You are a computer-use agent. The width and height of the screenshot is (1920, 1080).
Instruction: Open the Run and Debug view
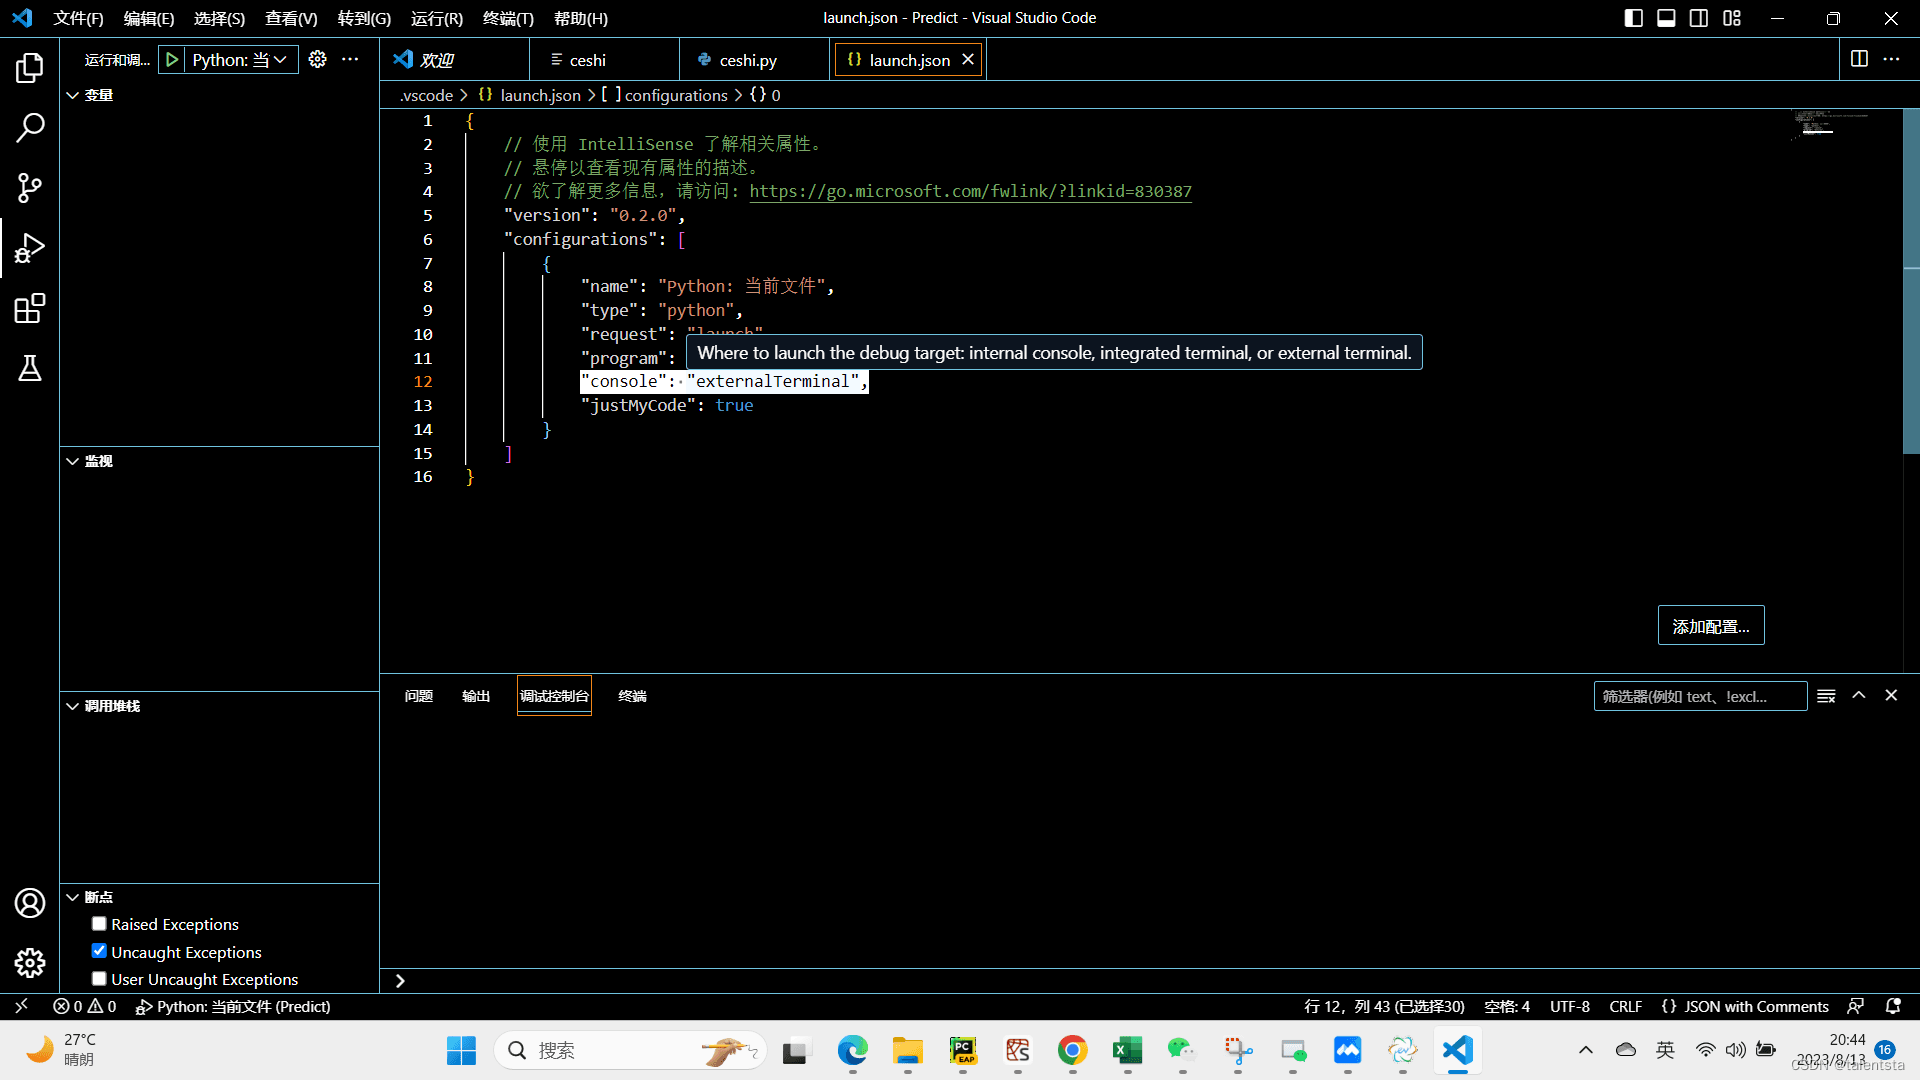(30, 248)
